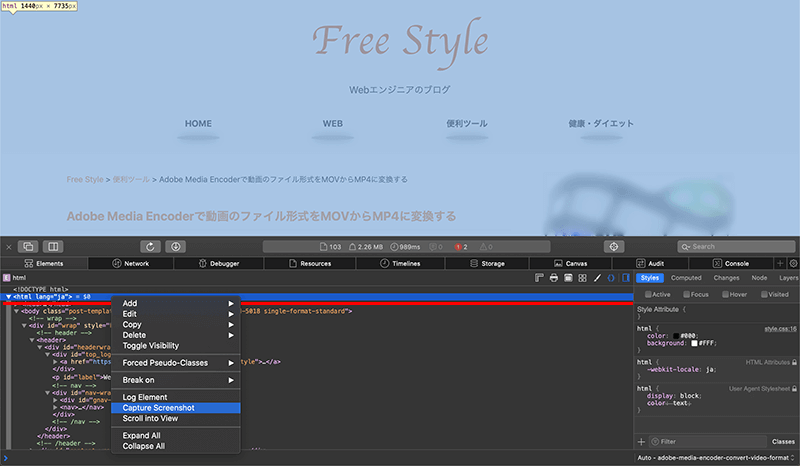Open the Changes sidebar tab
Screen dimensions: 800x466
point(726,278)
